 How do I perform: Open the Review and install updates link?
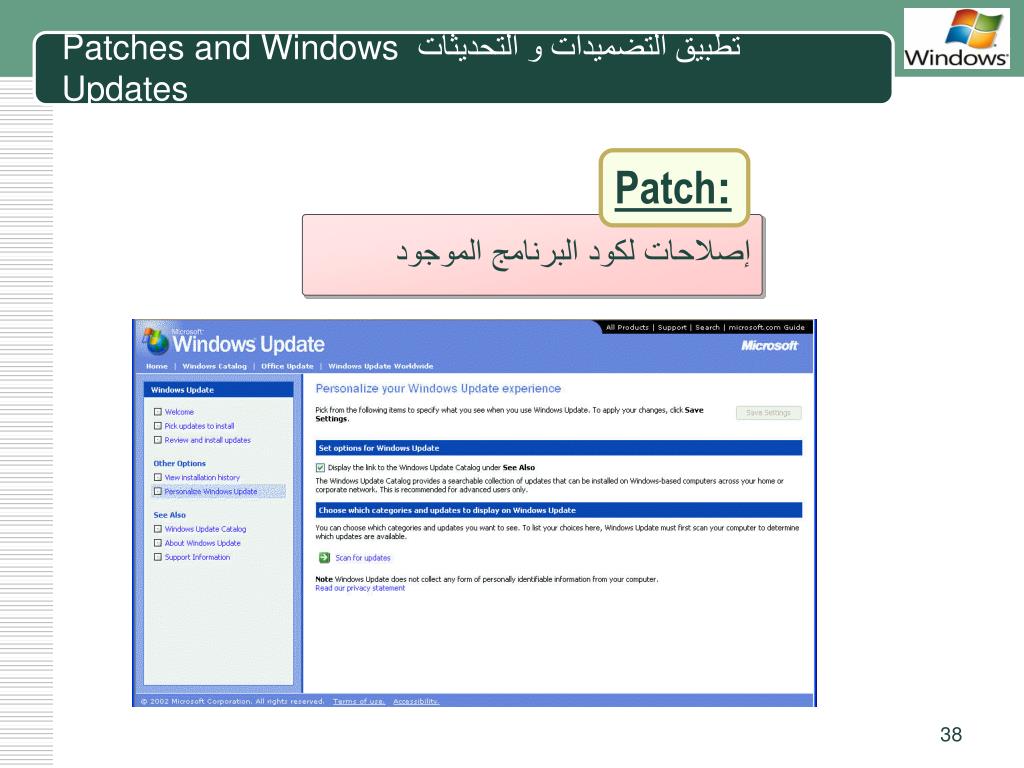pos(208,440)
